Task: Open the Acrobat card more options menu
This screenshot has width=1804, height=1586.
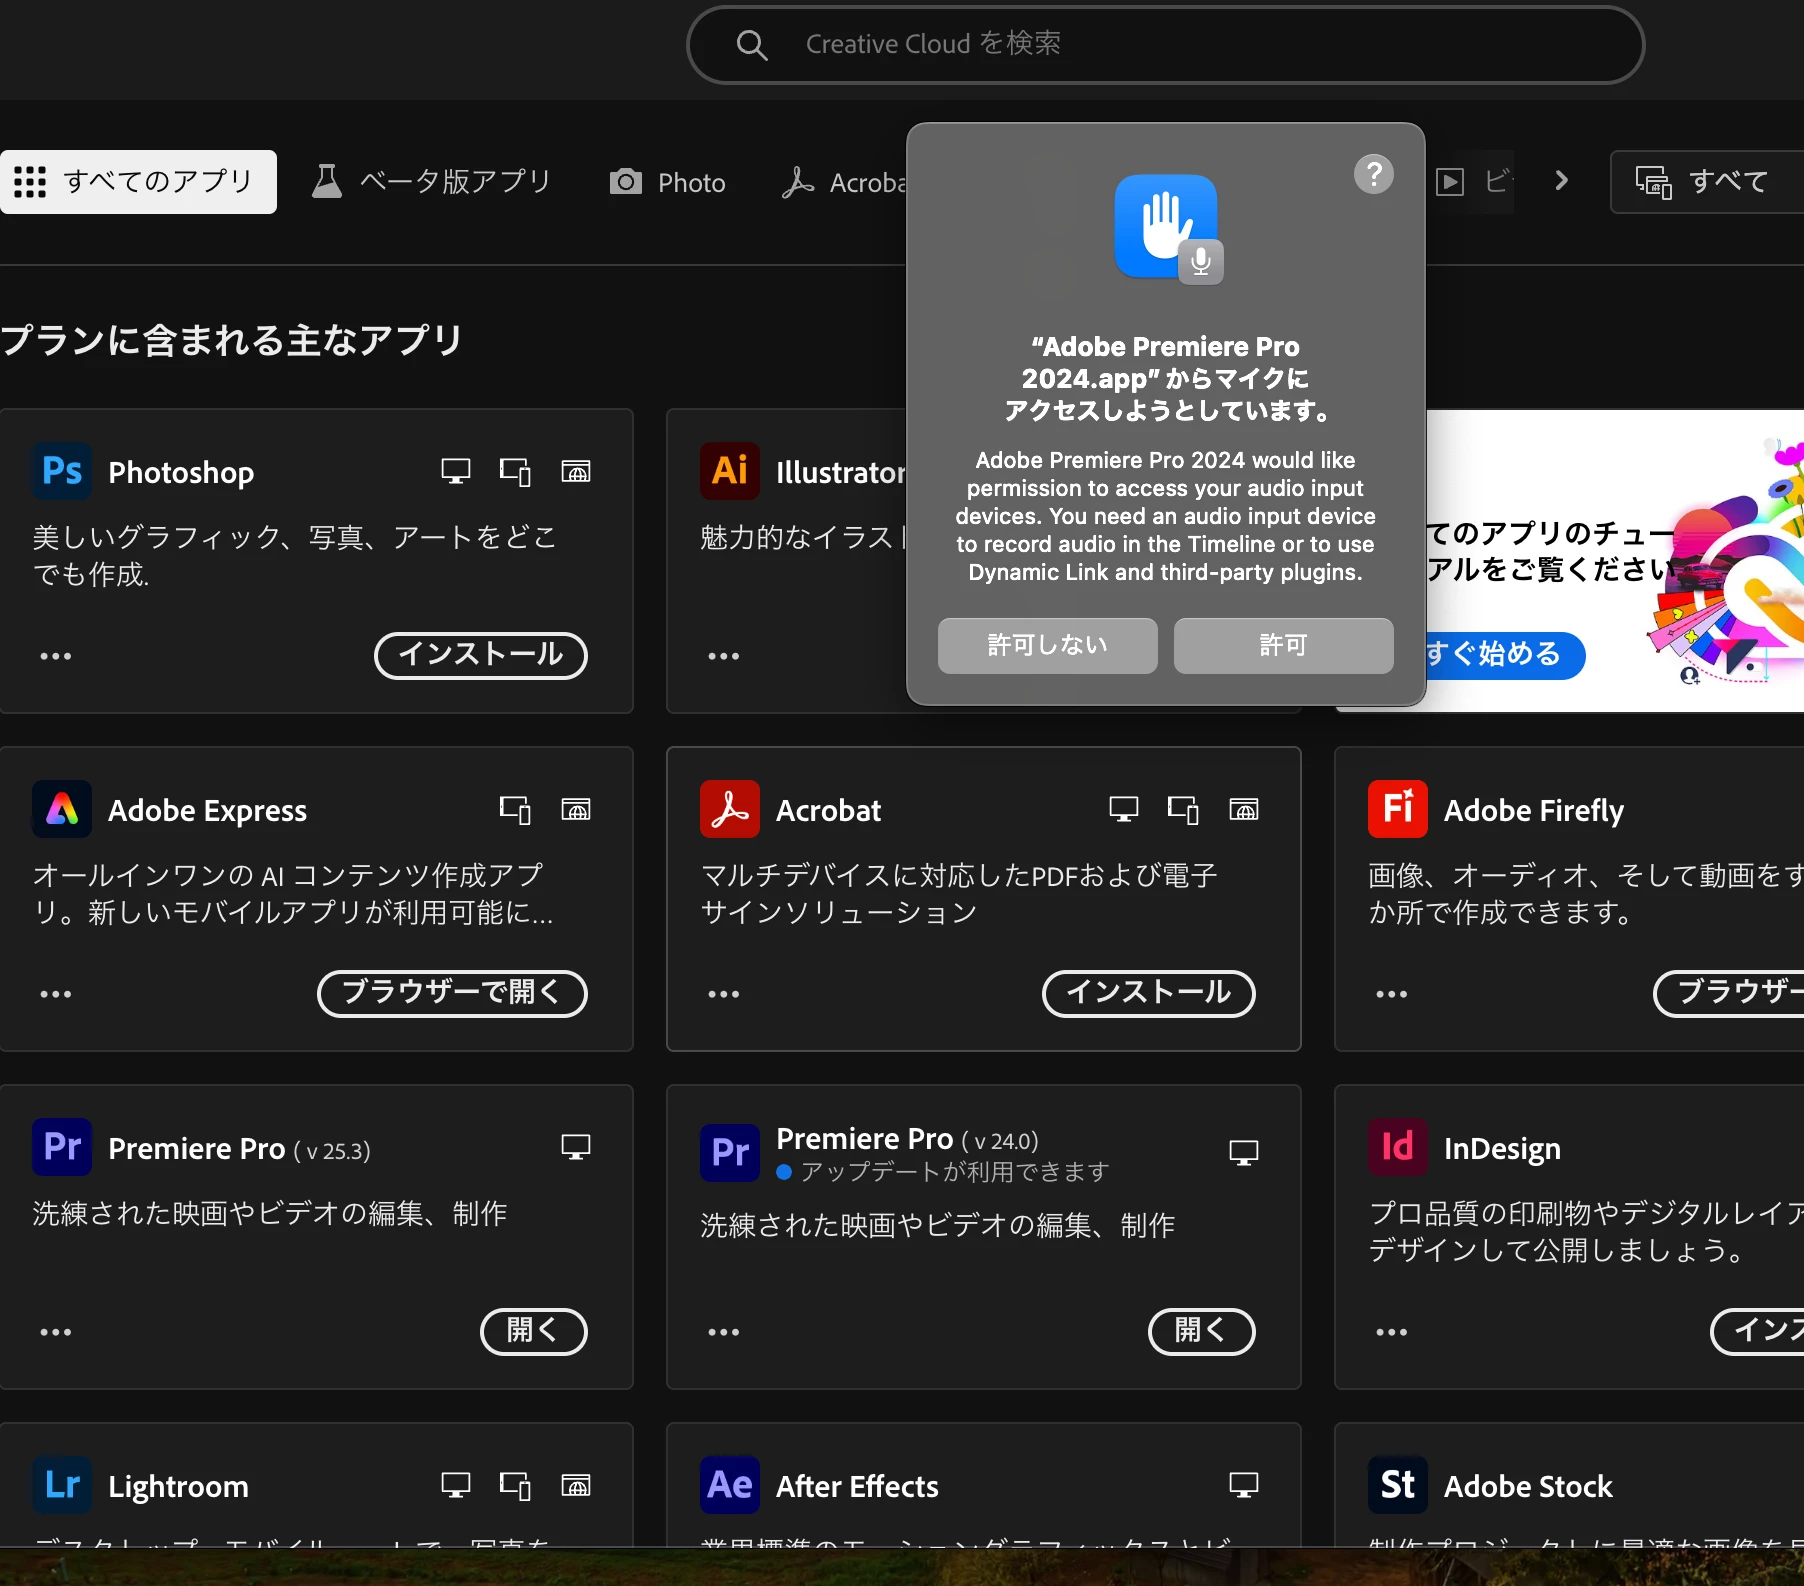Action: [724, 994]
